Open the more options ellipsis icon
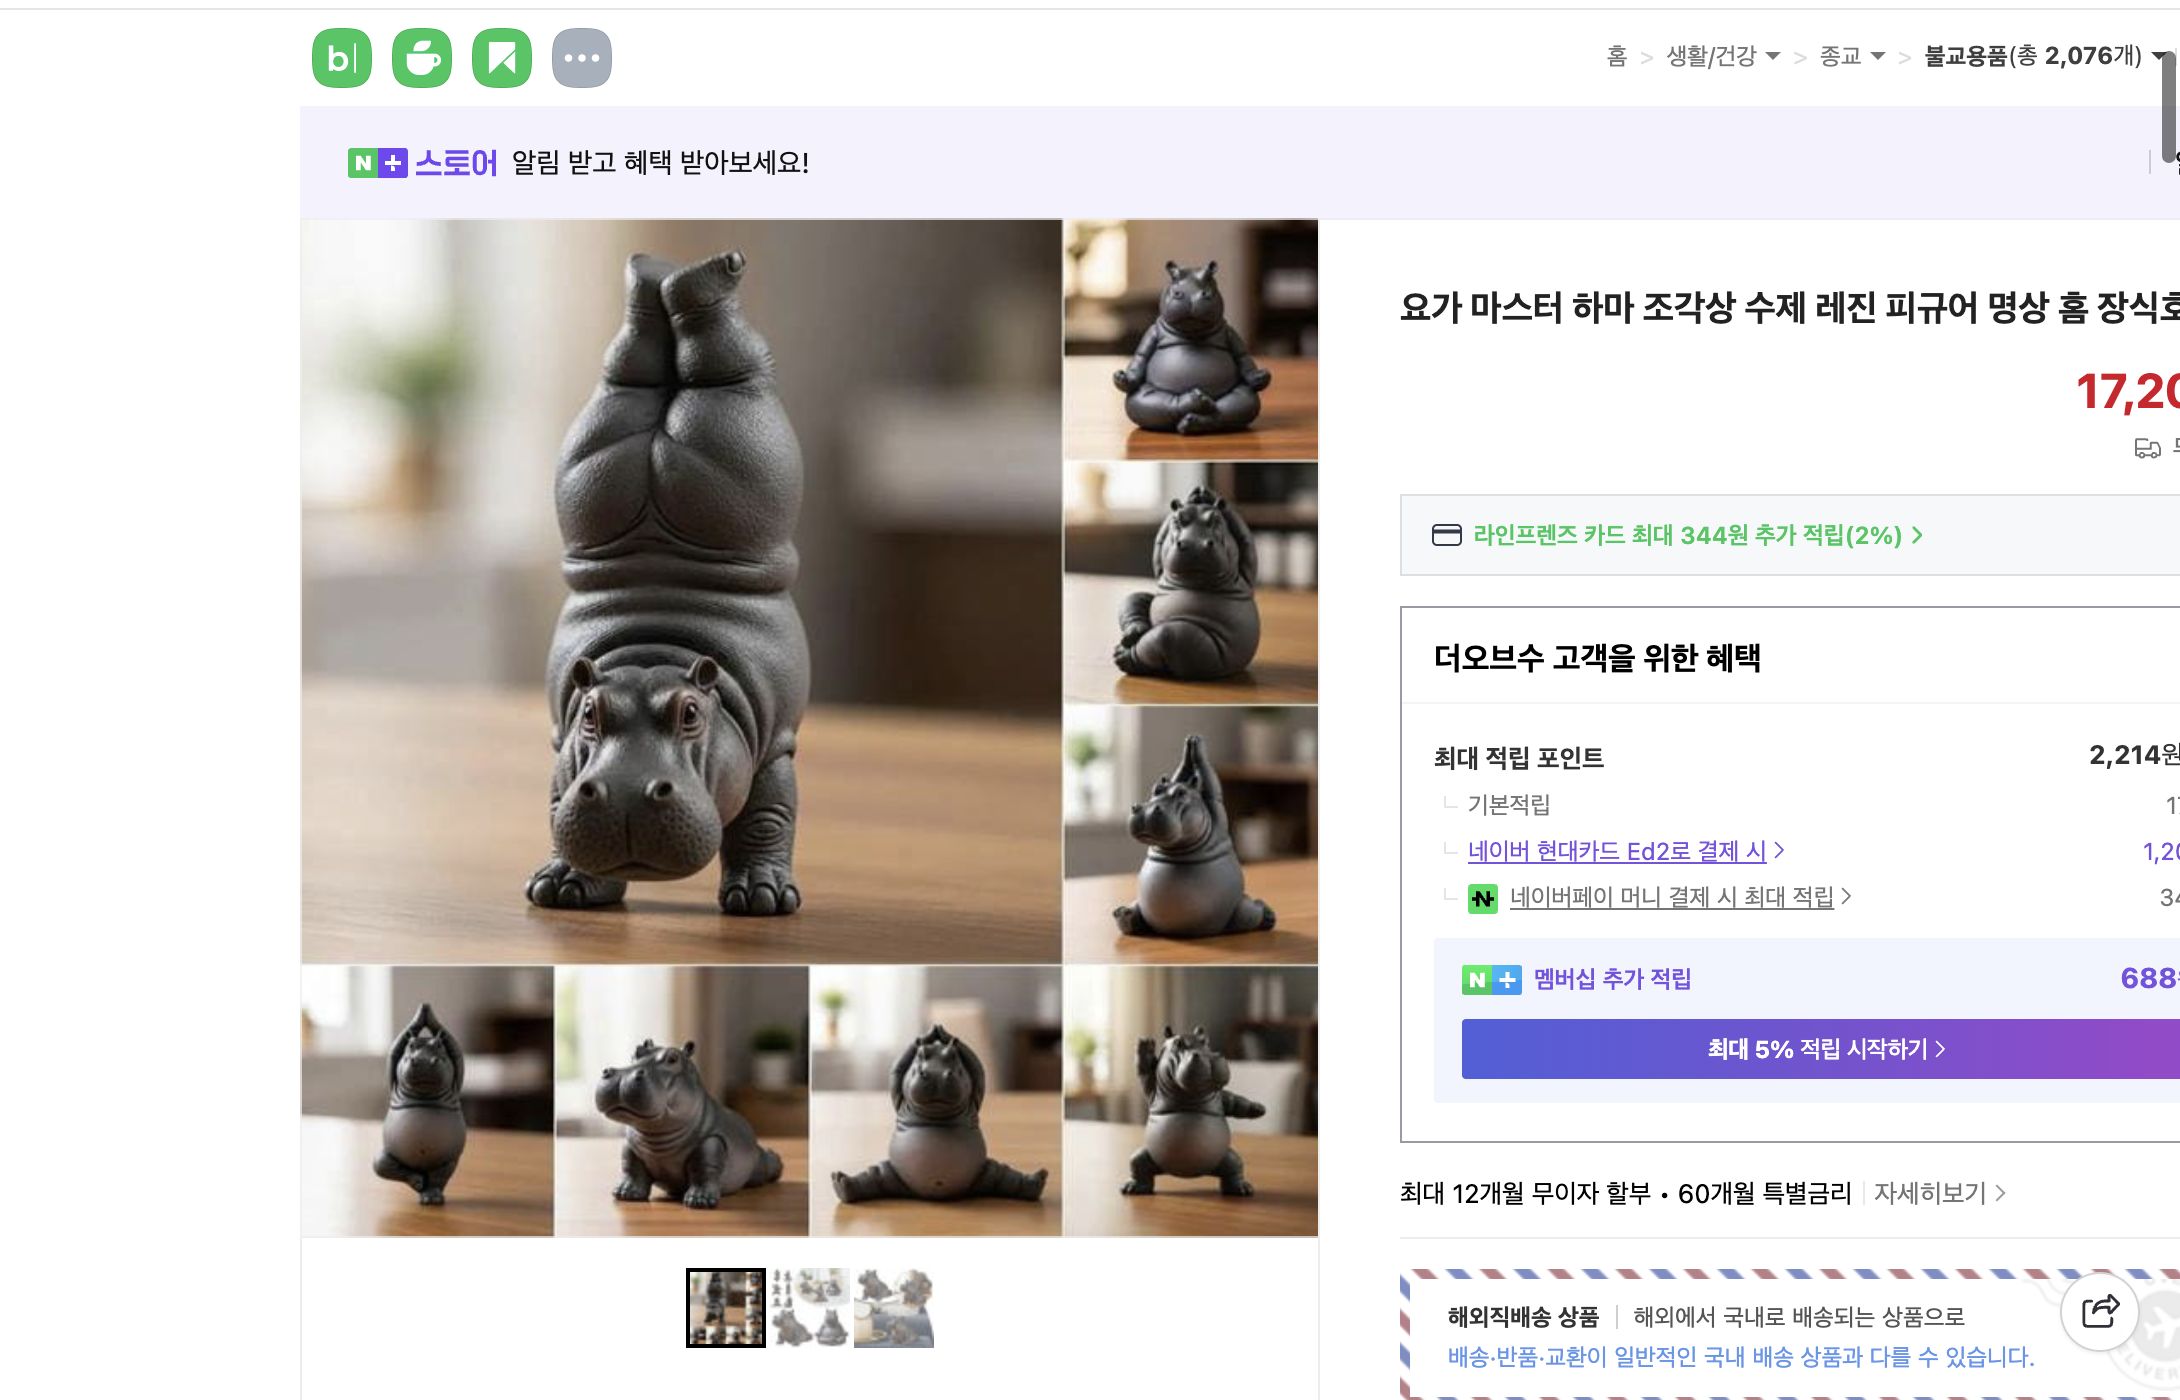This screenshot has width=2180, height=1400. point(583,57)
